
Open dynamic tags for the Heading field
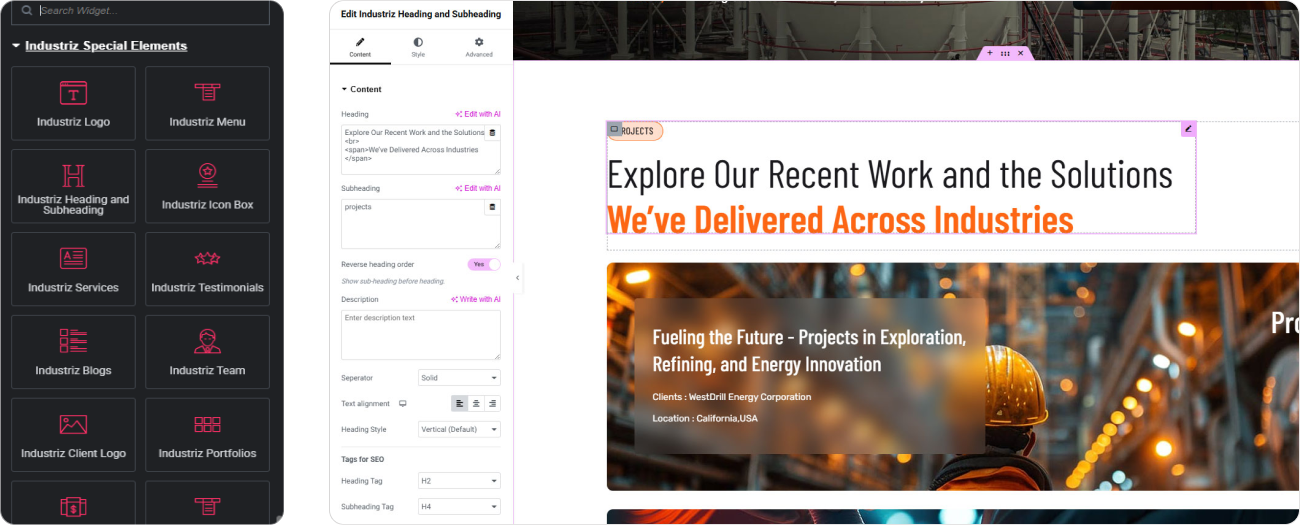491,133
